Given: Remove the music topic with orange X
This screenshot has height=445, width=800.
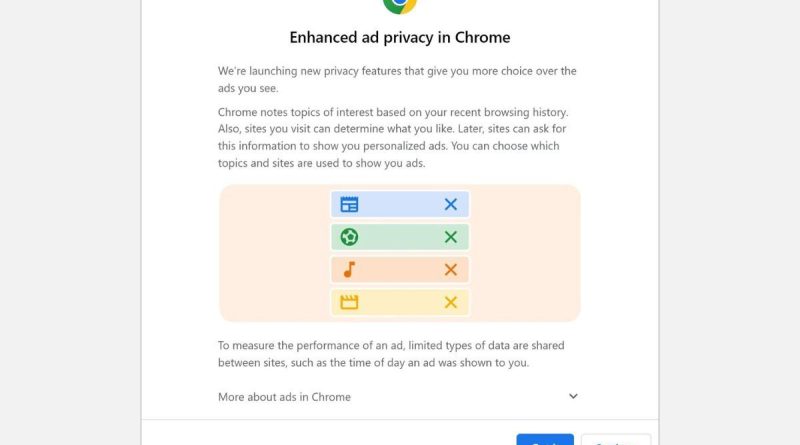Looking at the screenshot, I should (x=451, y=269).
